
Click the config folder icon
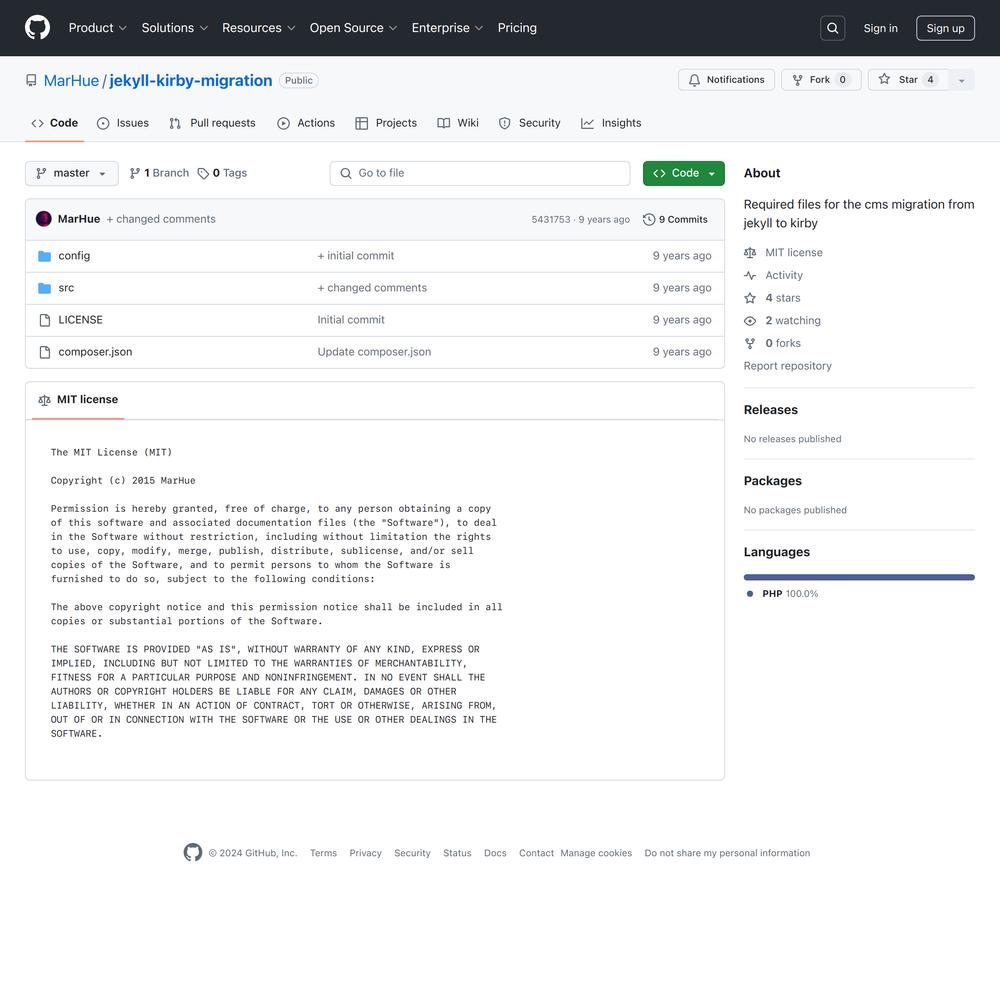(x=44, y=256)
